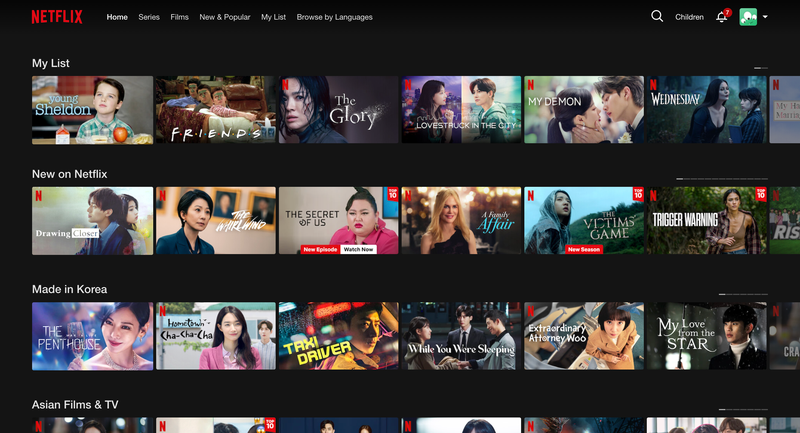Expand the profile dropdown caret
This screenshot has height=433, width=800.
point(765,17)
